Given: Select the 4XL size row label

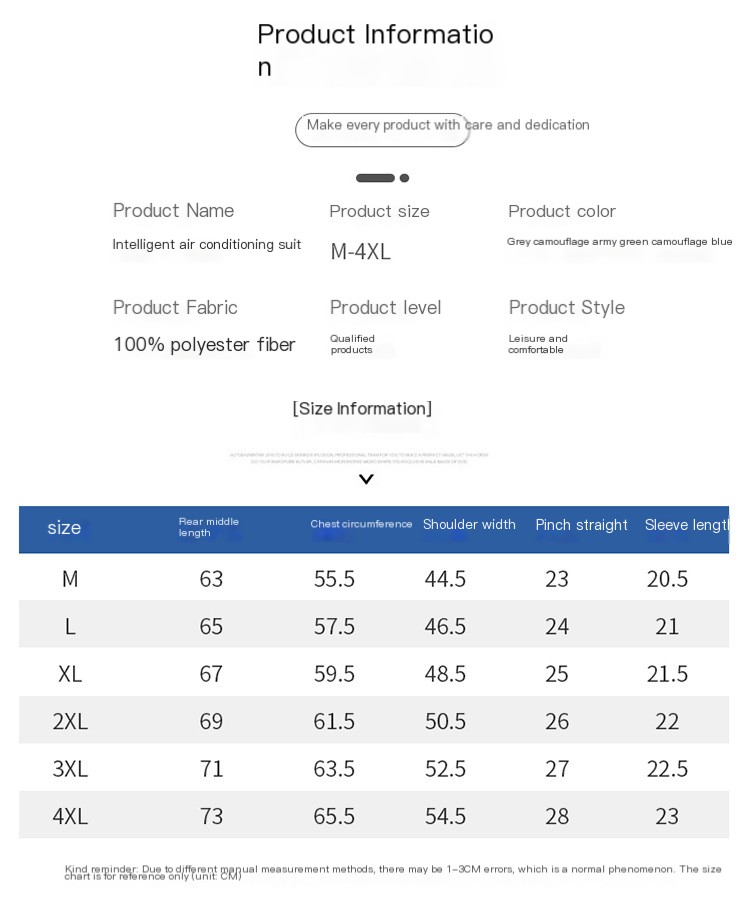Looking at the screenshot, I should [x=70, y=816].
